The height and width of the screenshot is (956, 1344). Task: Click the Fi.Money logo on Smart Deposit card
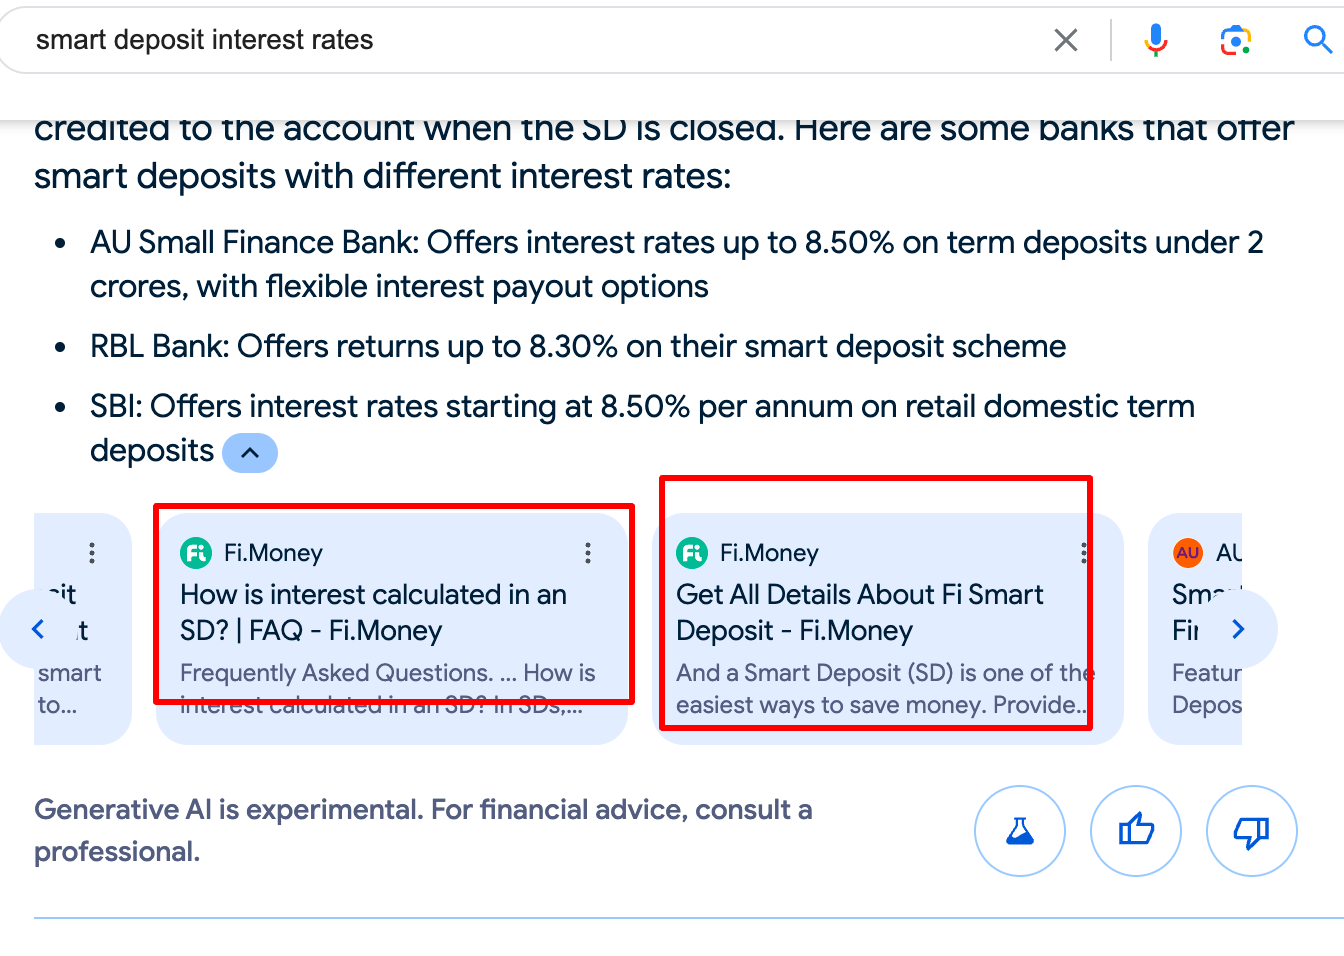coord(692,552)
